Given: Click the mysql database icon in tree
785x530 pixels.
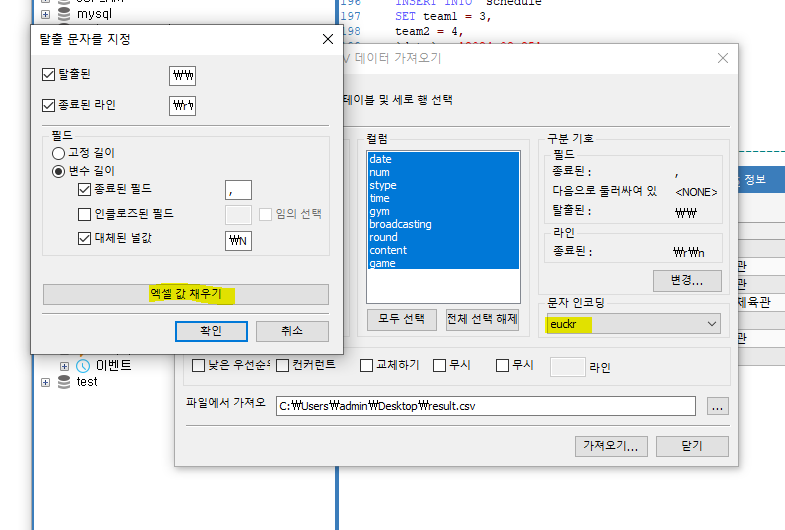Looking at the screenshot, I should coord(64,14).
